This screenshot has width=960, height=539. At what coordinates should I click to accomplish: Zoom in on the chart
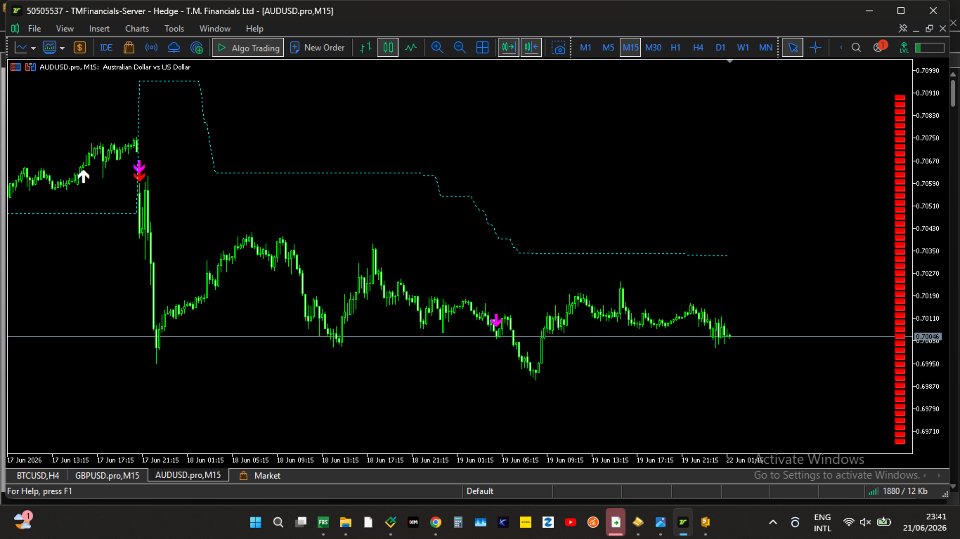[437, 48]
